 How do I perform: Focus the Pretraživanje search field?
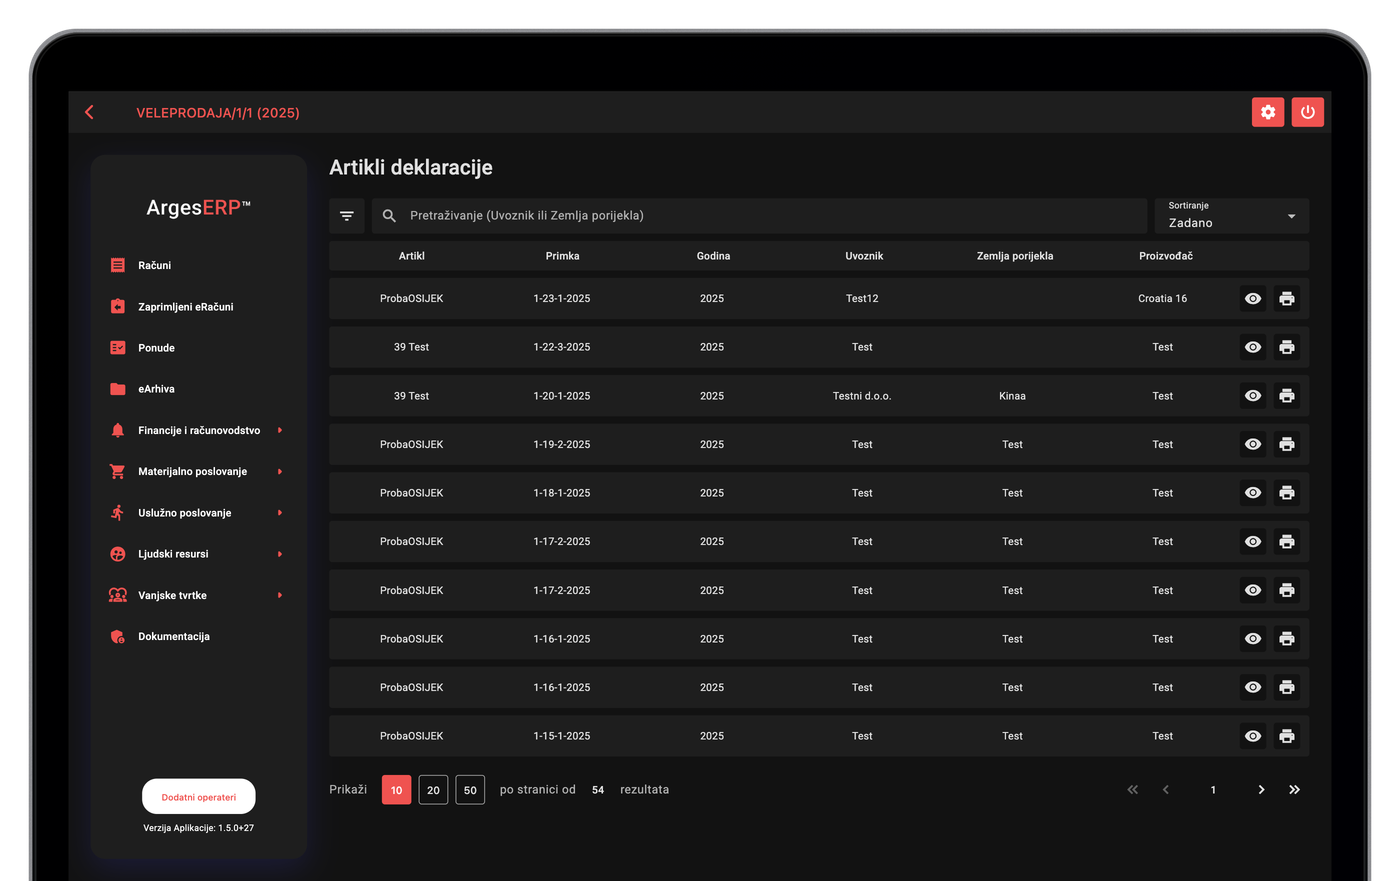759,216
